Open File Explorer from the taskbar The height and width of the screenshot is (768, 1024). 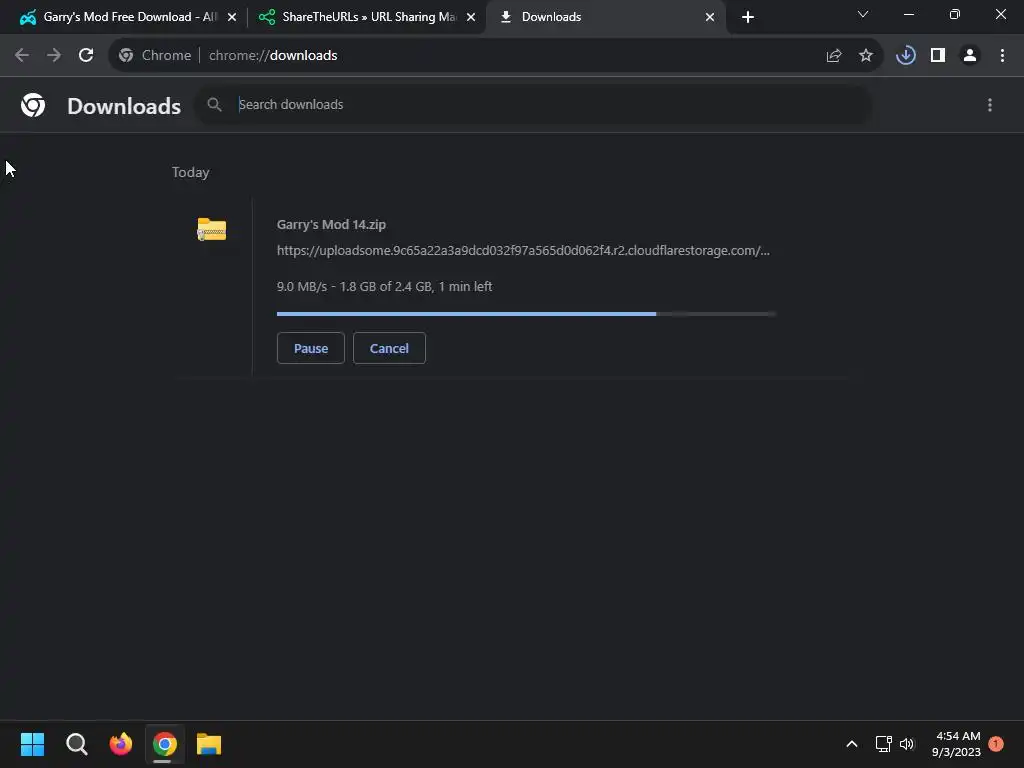tap(209, 744)
